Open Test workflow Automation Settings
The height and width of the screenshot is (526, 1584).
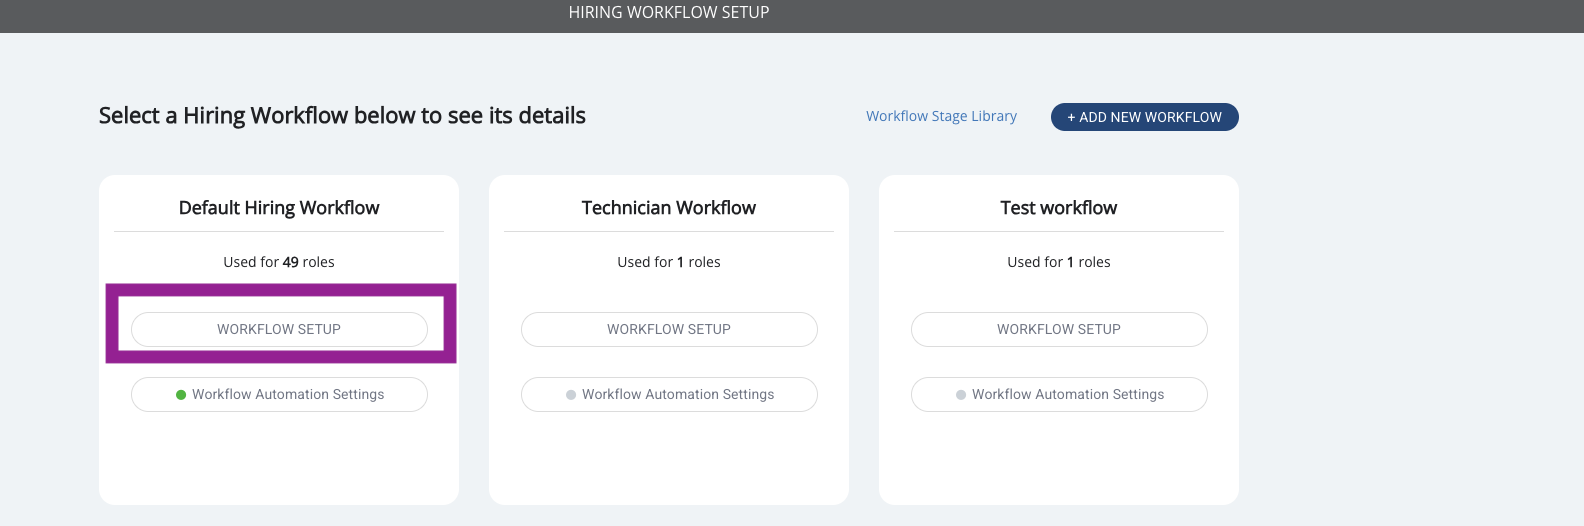[x=1068, y=395]
